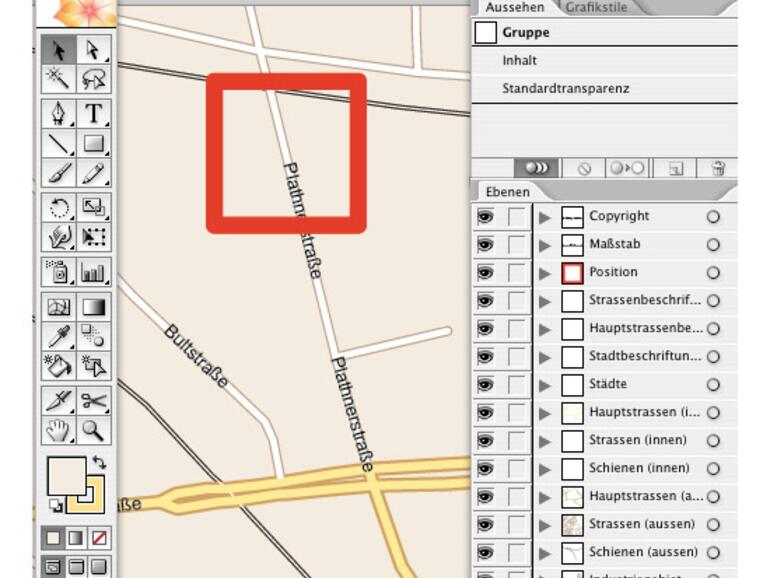Hide the Schienen (aussen) layer
Image resolution: width=770 pixels, height=578 pixels.
click(486, 552)
